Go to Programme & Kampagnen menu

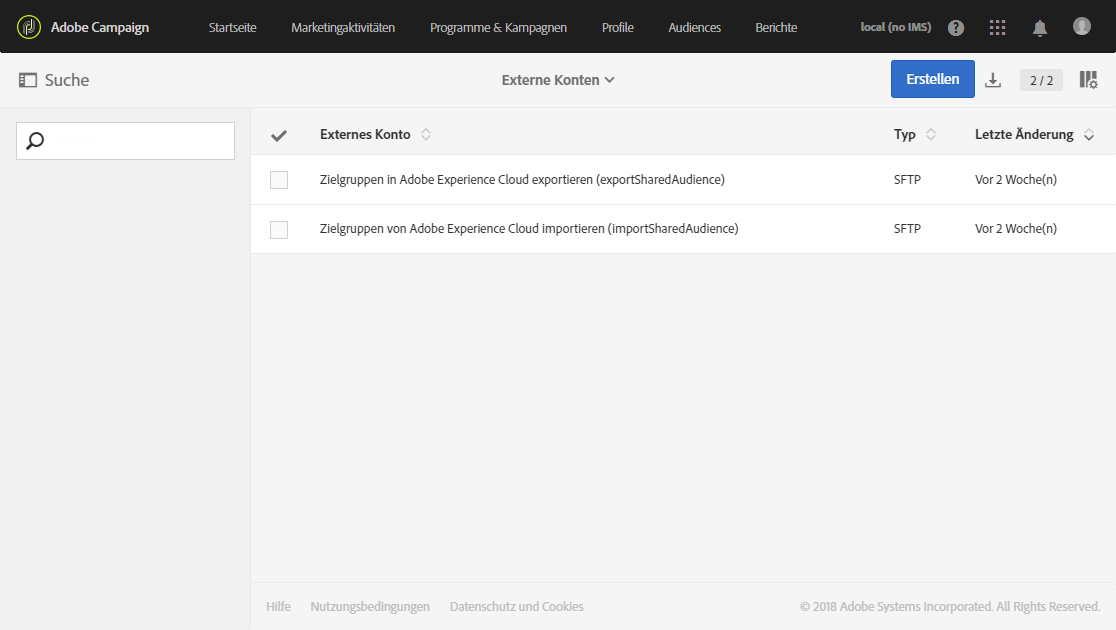click(498, 28)
